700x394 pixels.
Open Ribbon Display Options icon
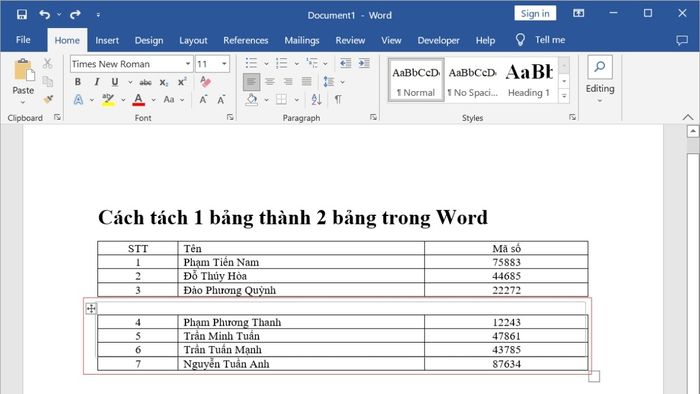pos(579,13)
